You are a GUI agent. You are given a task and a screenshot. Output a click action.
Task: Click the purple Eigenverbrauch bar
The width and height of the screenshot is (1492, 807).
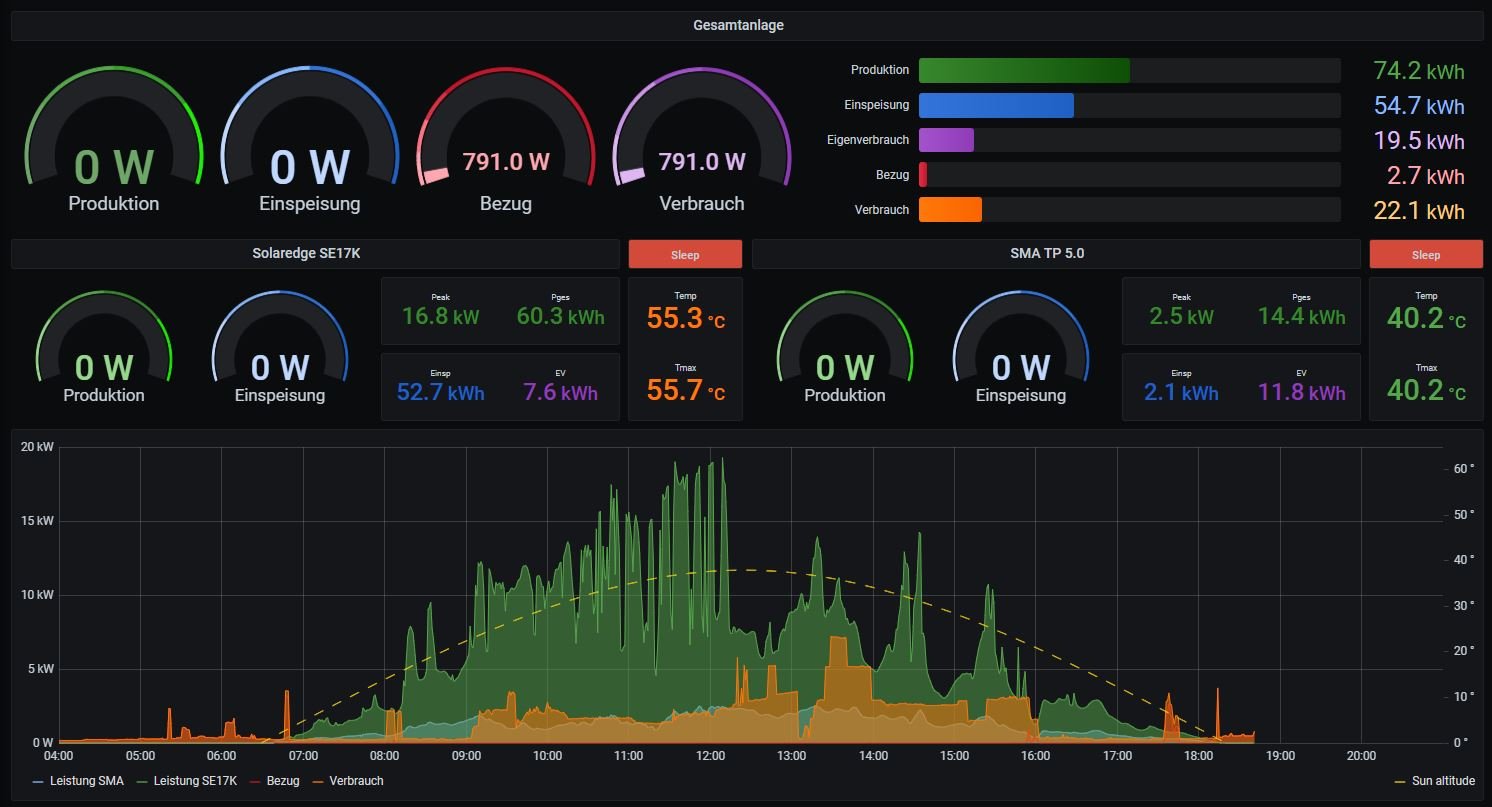tap(946, 140)
